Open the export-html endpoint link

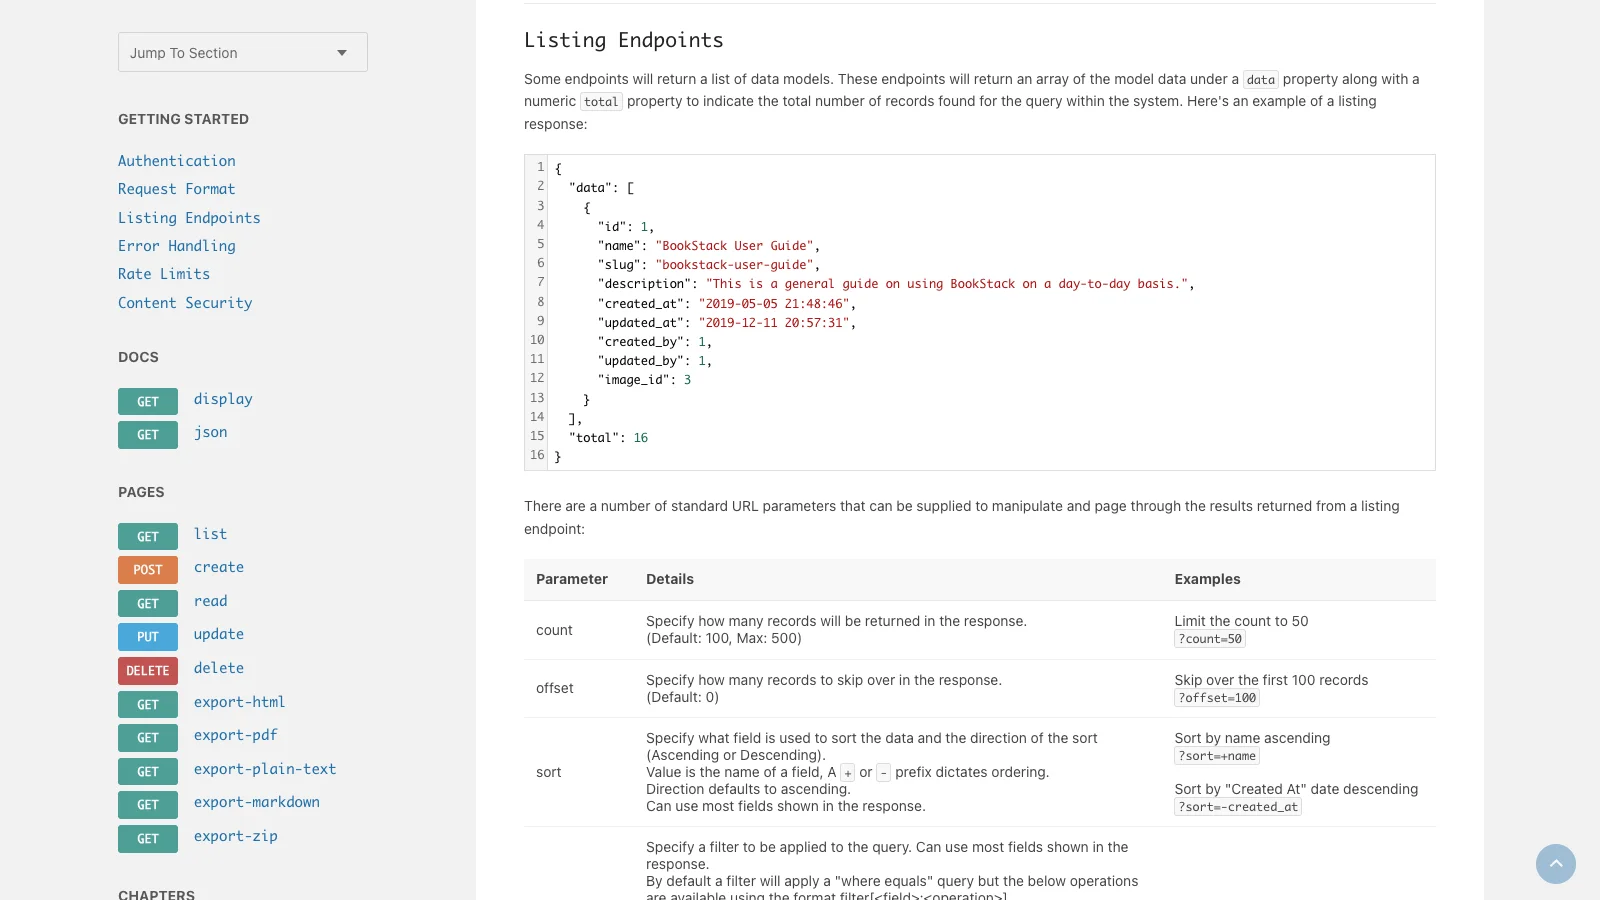[240, 702]
